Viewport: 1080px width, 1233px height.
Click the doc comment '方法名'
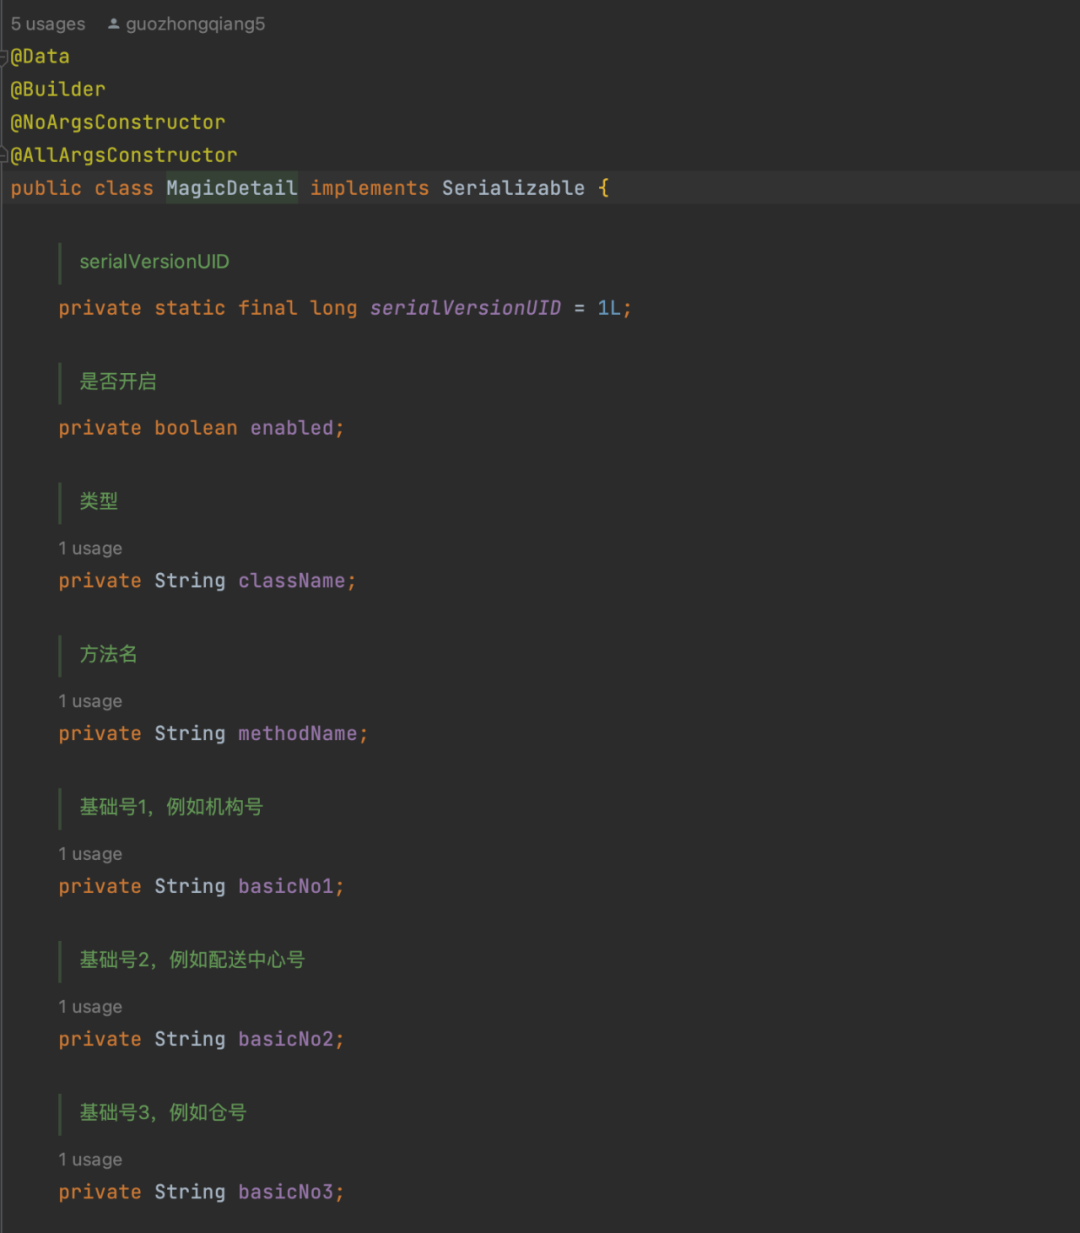108,654
